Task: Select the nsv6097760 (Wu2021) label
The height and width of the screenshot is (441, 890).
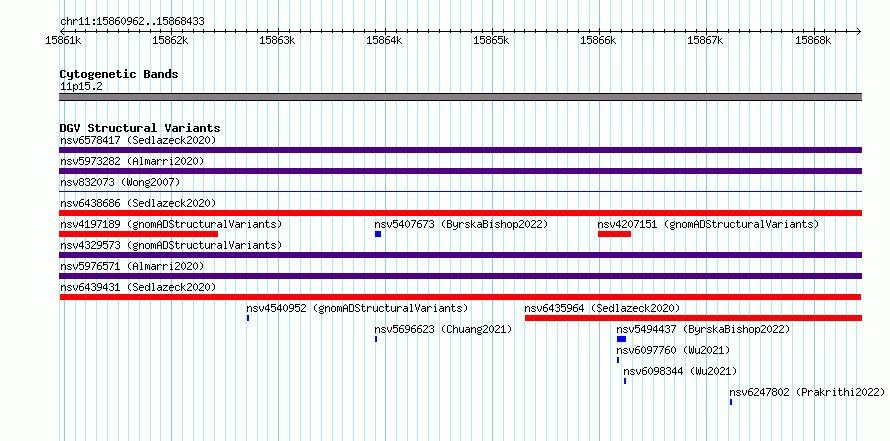Action: click(x=673, y=350)
